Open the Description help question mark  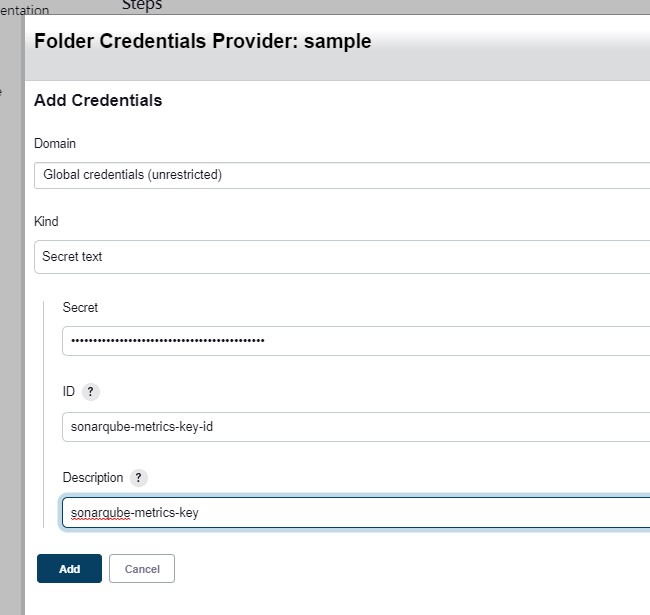point(138,478)
